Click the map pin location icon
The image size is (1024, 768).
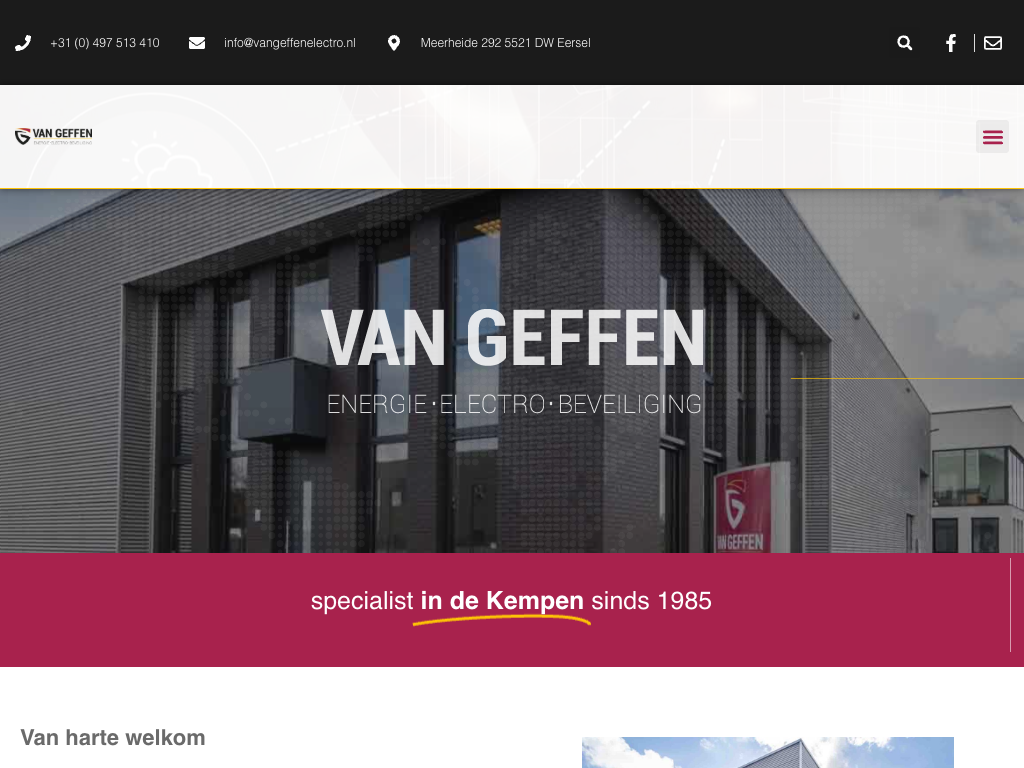(x=394, y=43)
